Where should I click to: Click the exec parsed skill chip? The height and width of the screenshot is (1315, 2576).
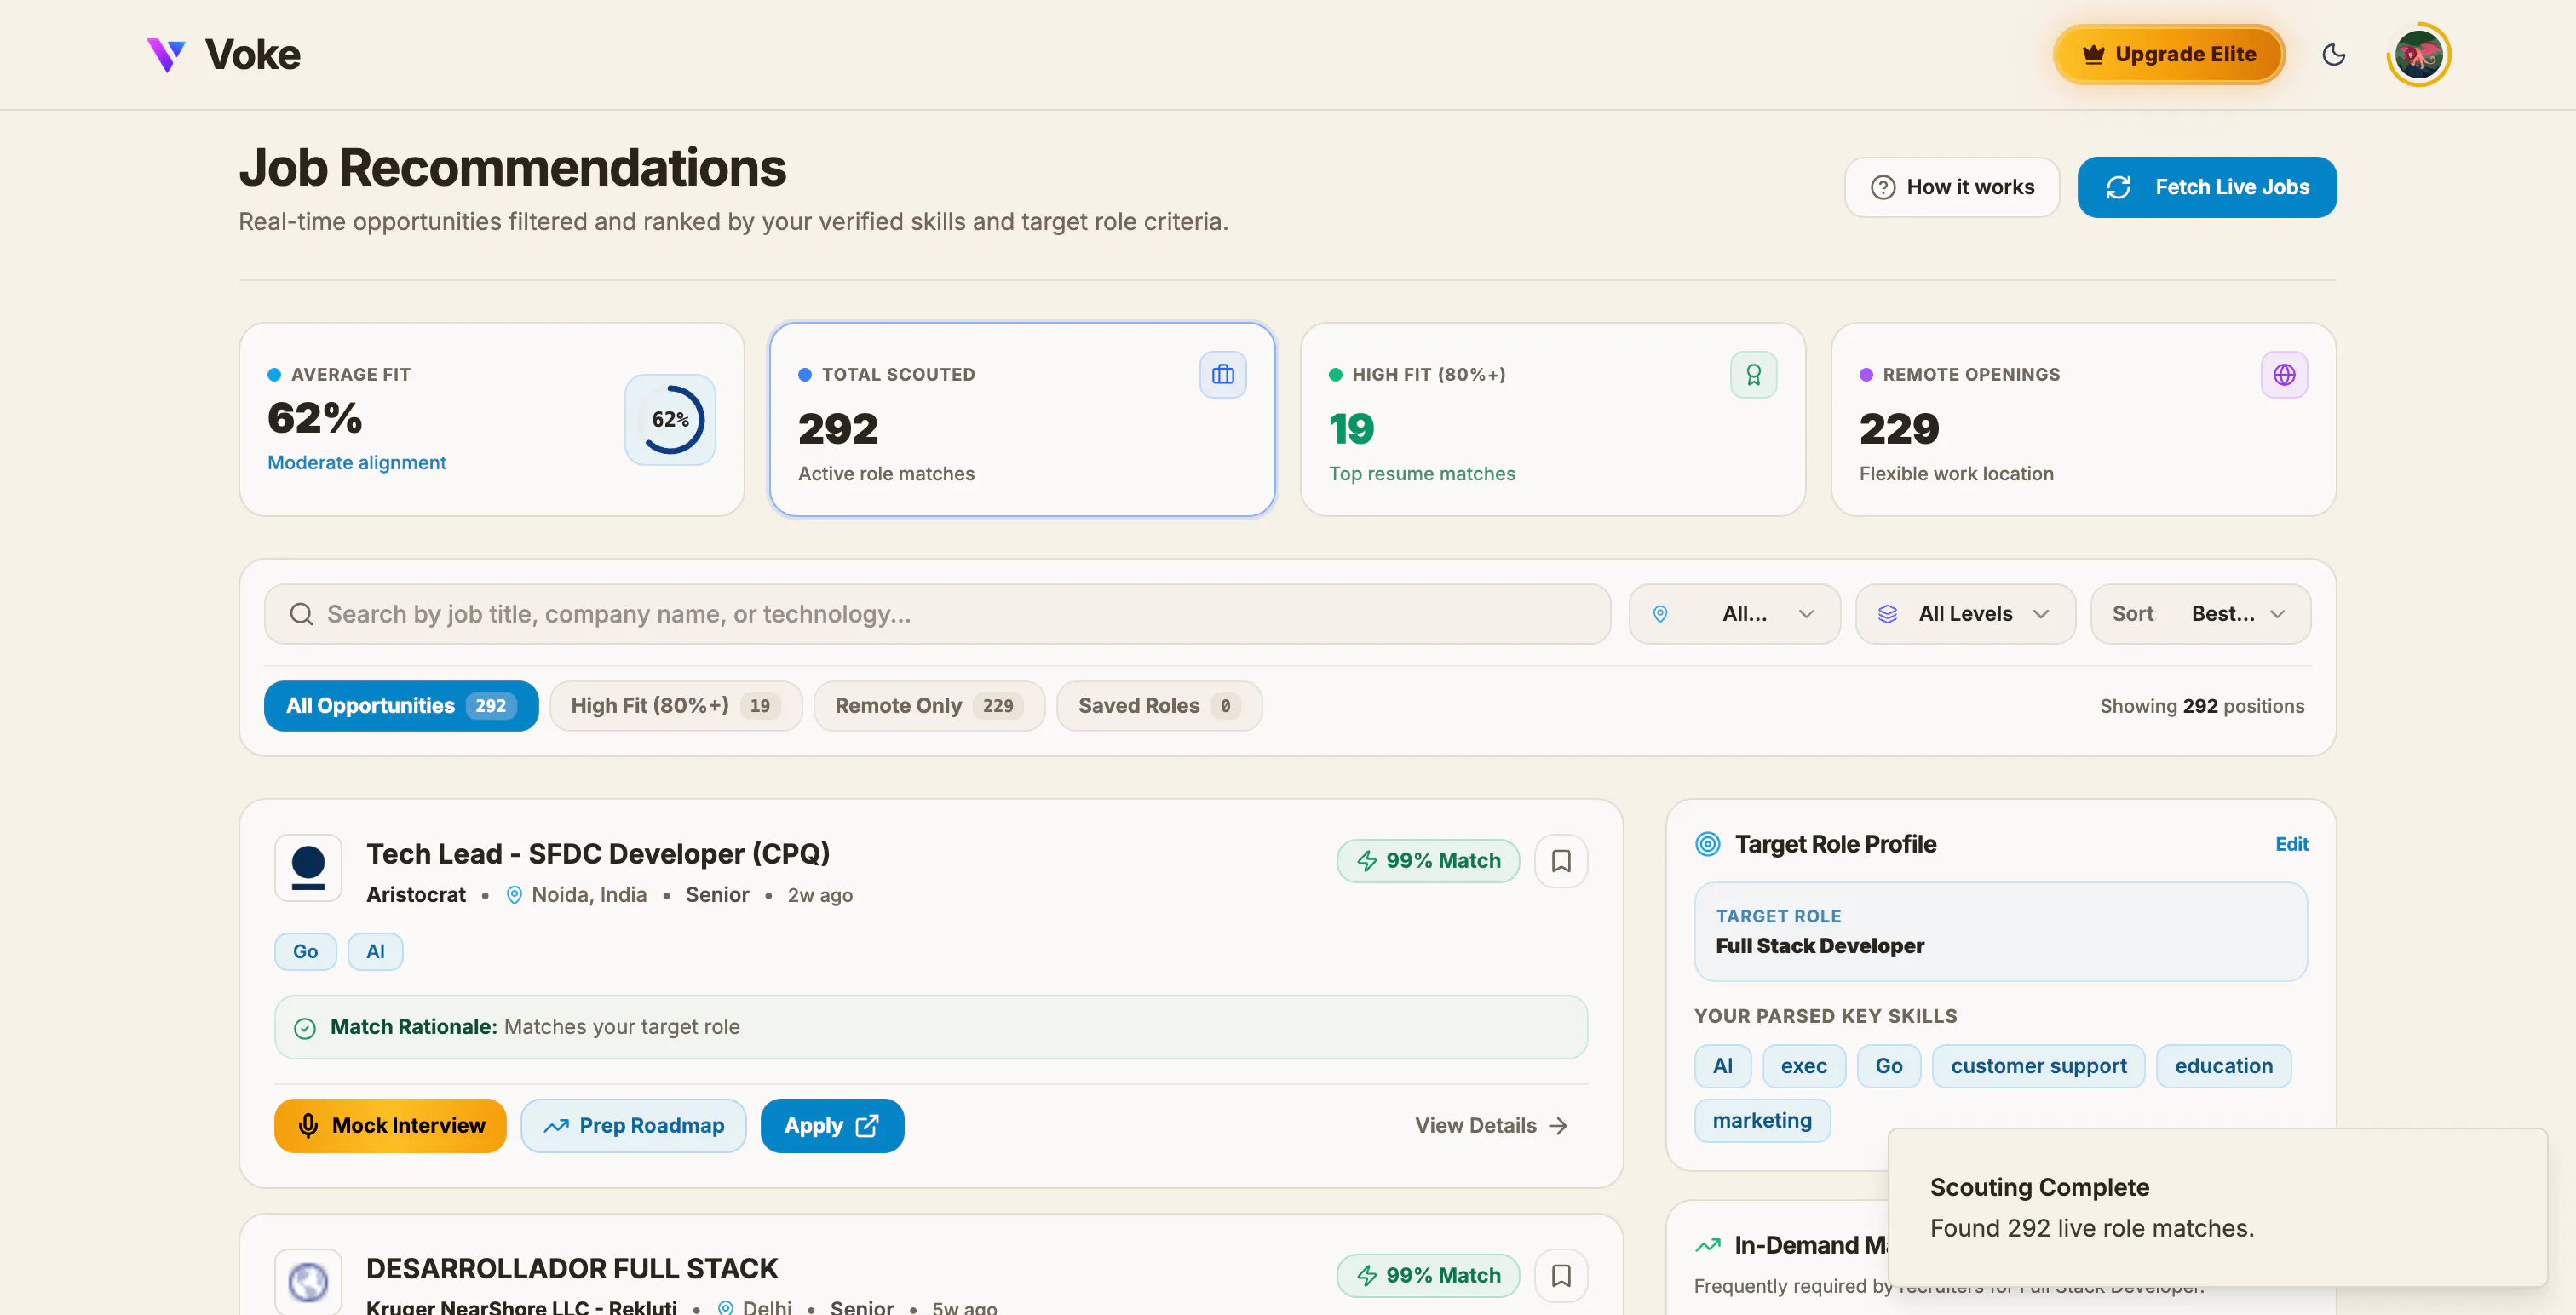coord(1803,1066)
